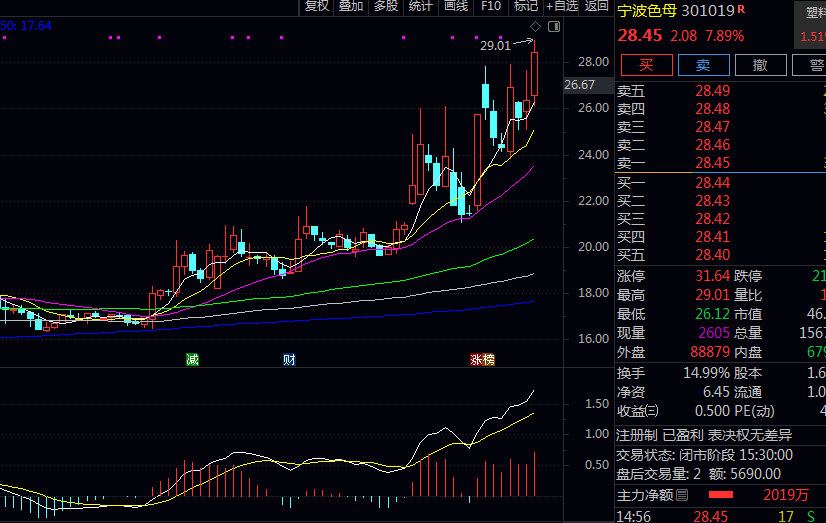Click the 最低 value 26.12
Viewport: 826px width, 523px height.
pyautogui.click(x=712, y=314)
